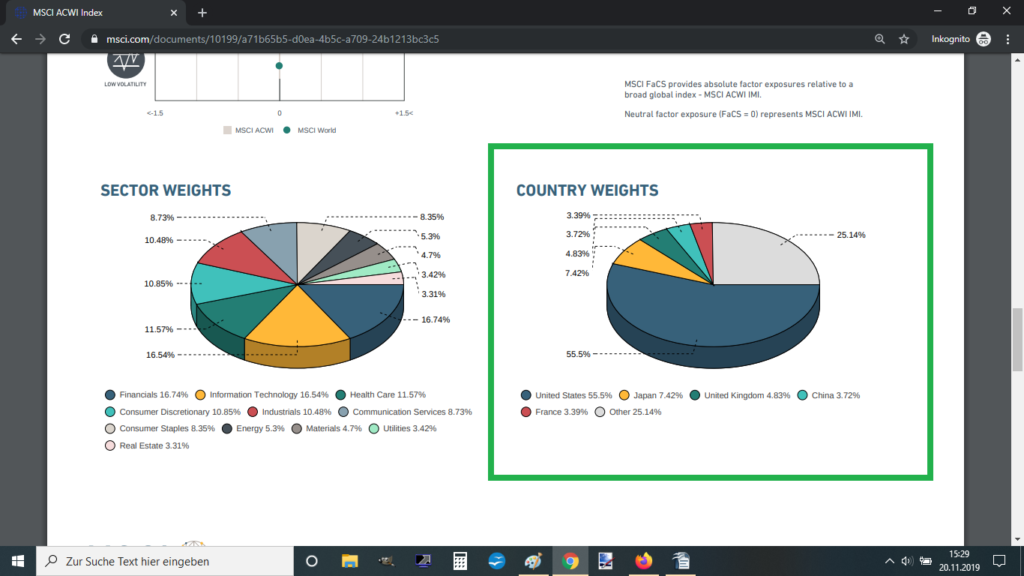
Task: Go back to the previous page
Action: coord(16,39)
